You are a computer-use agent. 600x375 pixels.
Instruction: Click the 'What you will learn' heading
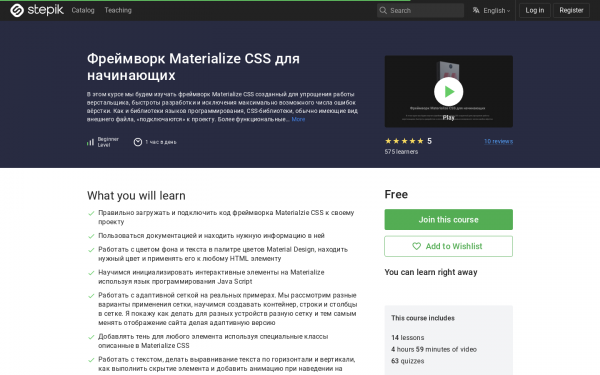coord(136,196)
